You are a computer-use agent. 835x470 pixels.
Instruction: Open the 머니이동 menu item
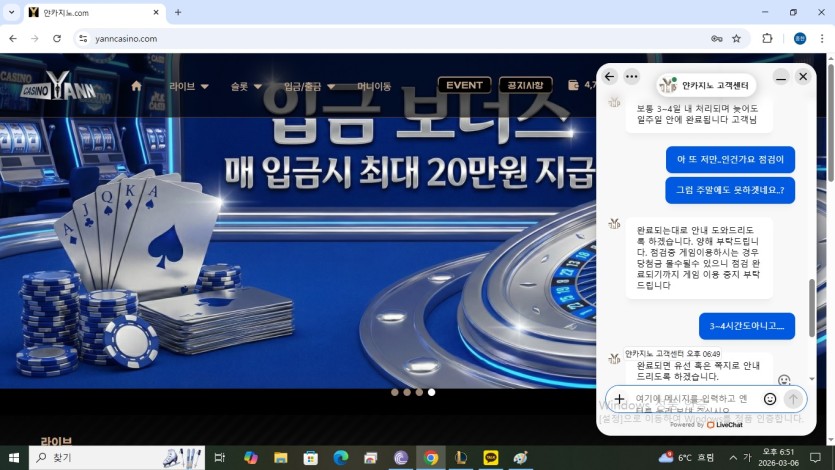coord(374,86)
